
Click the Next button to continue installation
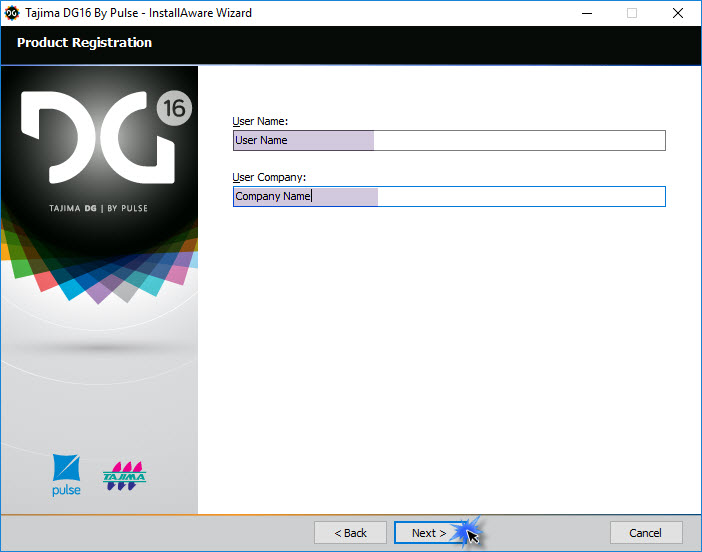pyautogui.click(x=430, y=533)
